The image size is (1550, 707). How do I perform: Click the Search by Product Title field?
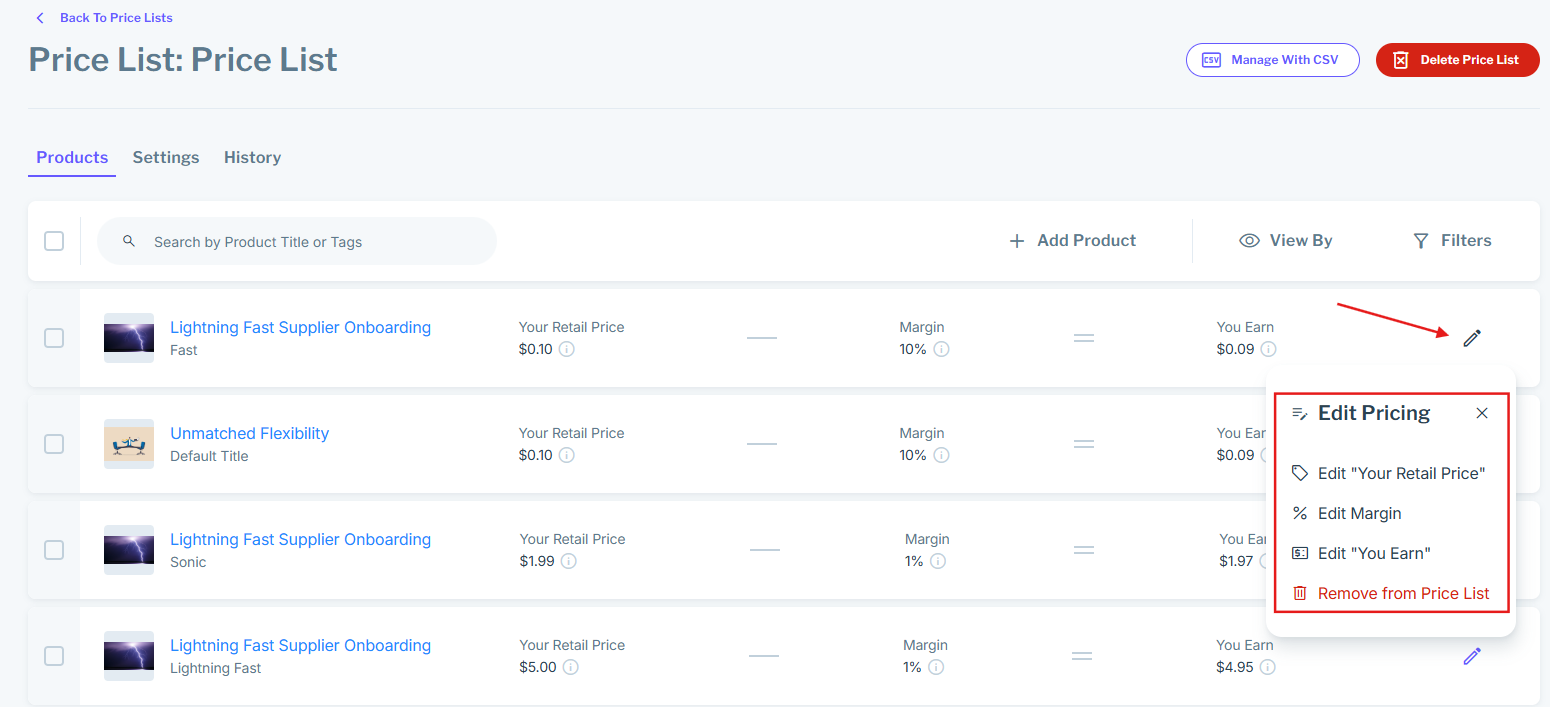[310, 242]
